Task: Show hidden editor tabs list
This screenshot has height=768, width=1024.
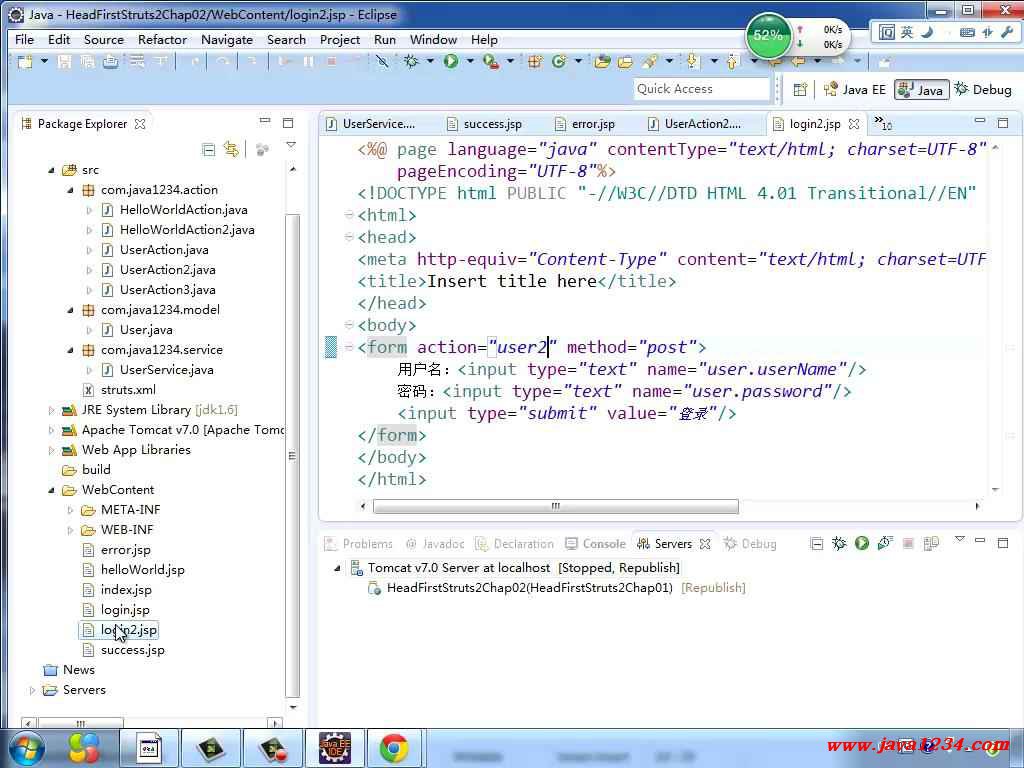Action: pos(883,123)
